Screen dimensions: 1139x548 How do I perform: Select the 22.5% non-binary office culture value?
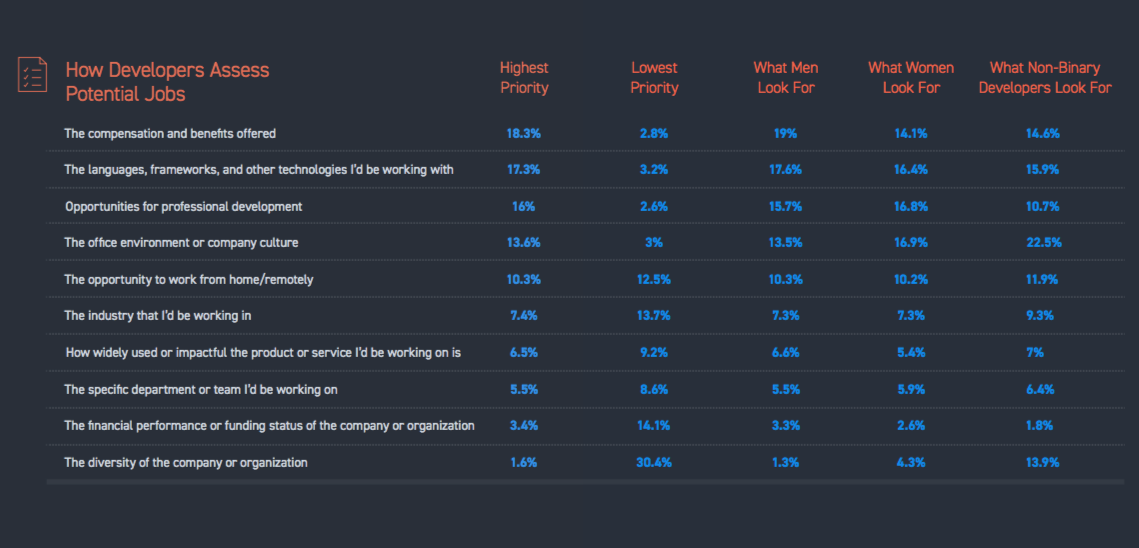tap(1043, 243)
